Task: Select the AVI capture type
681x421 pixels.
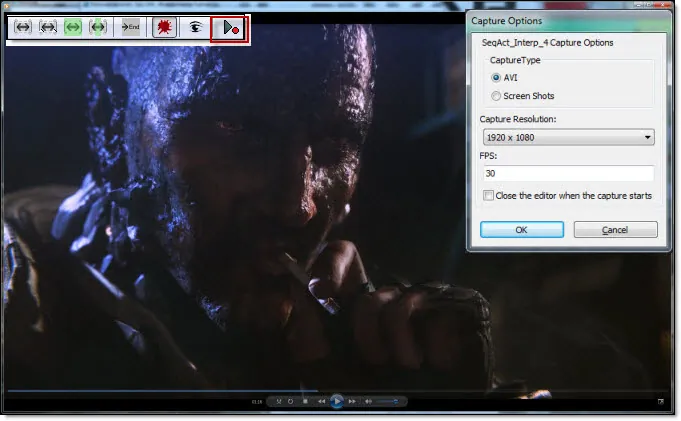Action: point(504,78)
